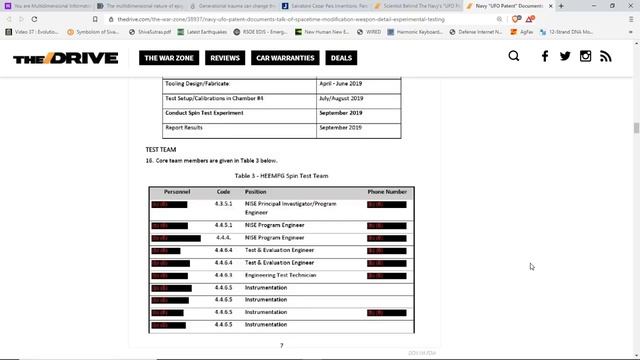Viewport: 640px width, 360px height.
Task: Click code '4.3.5.1' in table
Action: pos(223,204)
